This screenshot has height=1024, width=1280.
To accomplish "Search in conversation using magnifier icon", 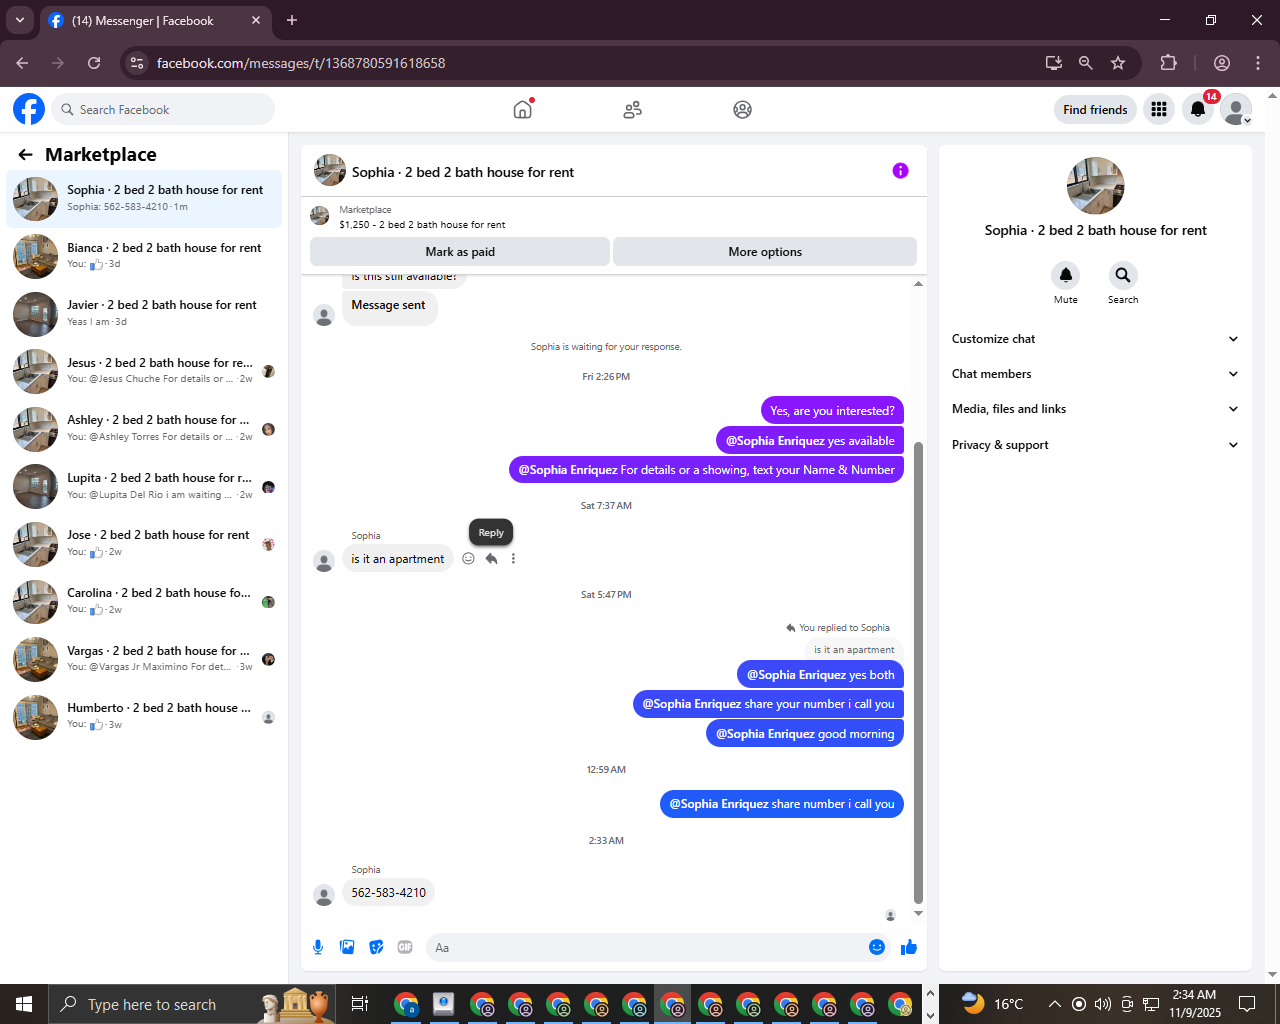I will coord(1123,275).
